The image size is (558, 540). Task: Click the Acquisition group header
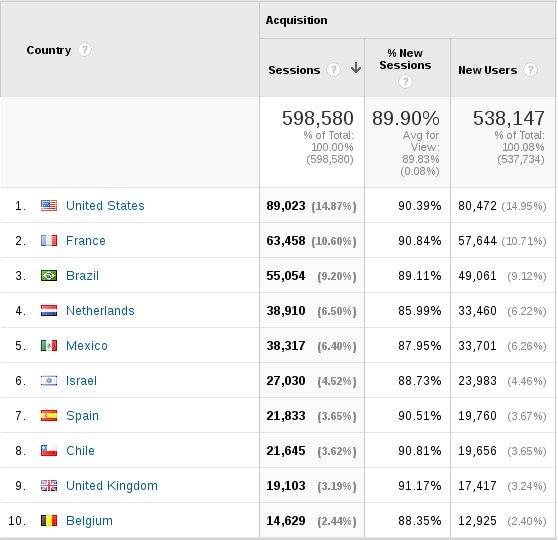click(296, 20)
